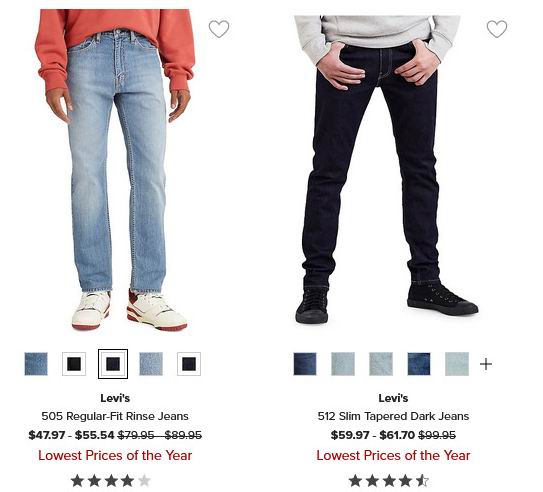The image size is (543, 492).
Task: Click Levi's brand name above 512 jeans
Action: pyautogui.click(x=393, y=398)
